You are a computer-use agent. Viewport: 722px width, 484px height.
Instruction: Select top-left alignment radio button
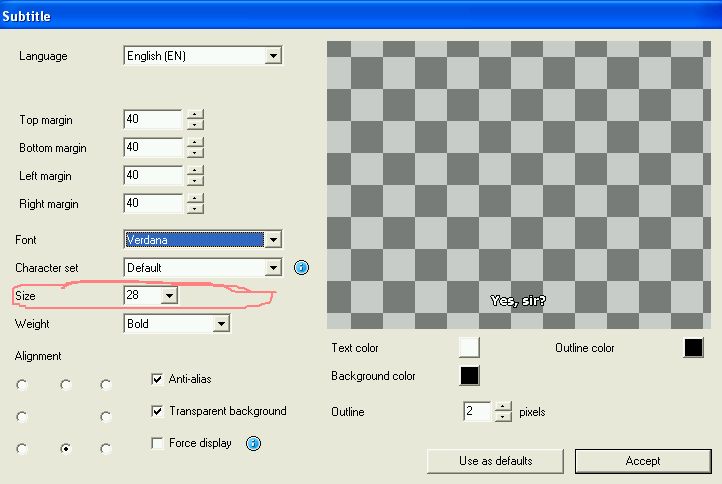tap(22, 385)
